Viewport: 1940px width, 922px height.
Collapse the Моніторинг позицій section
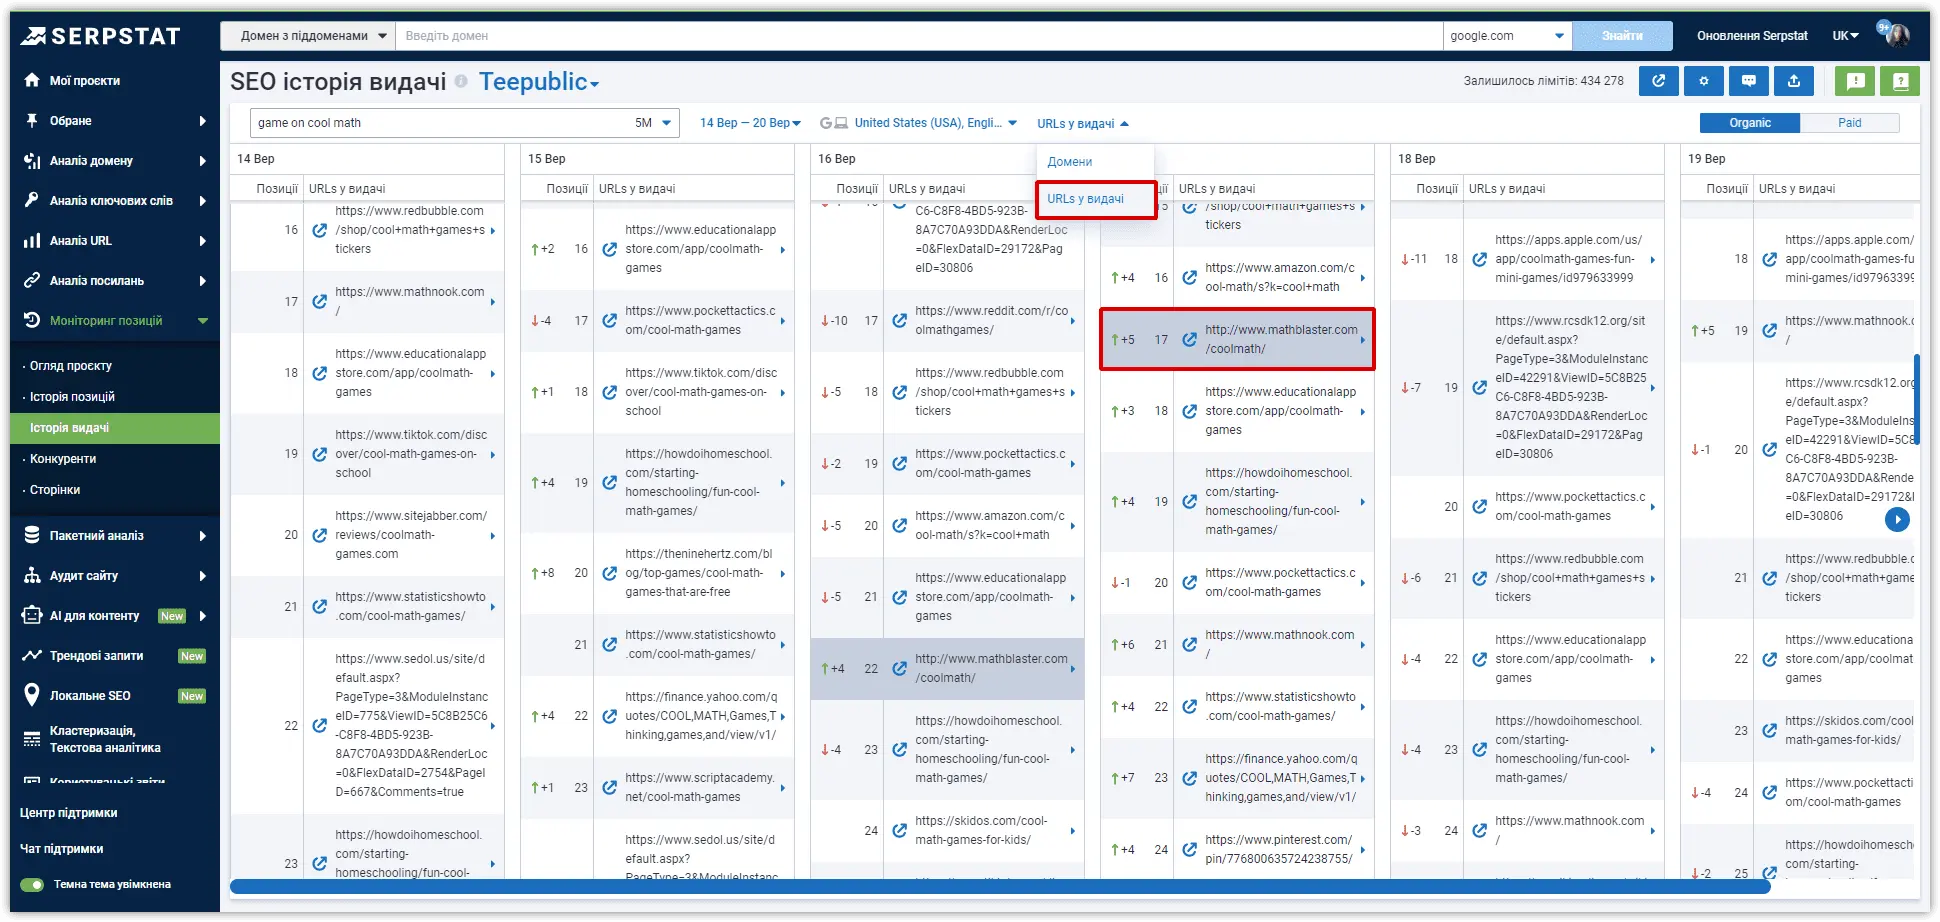[x=114, y=320]
